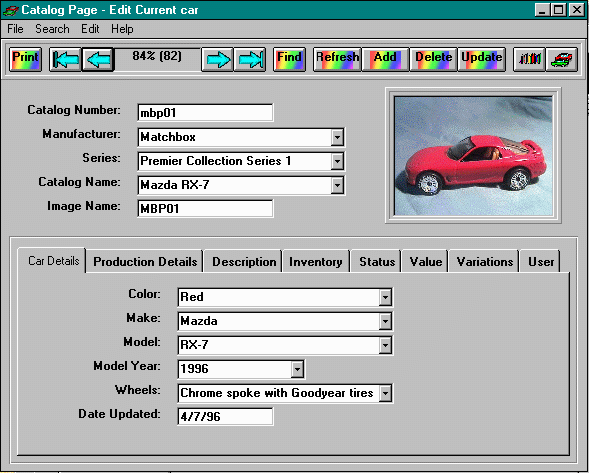Go to the first record arrow
The image size is (589, 473).
point(65,59)
